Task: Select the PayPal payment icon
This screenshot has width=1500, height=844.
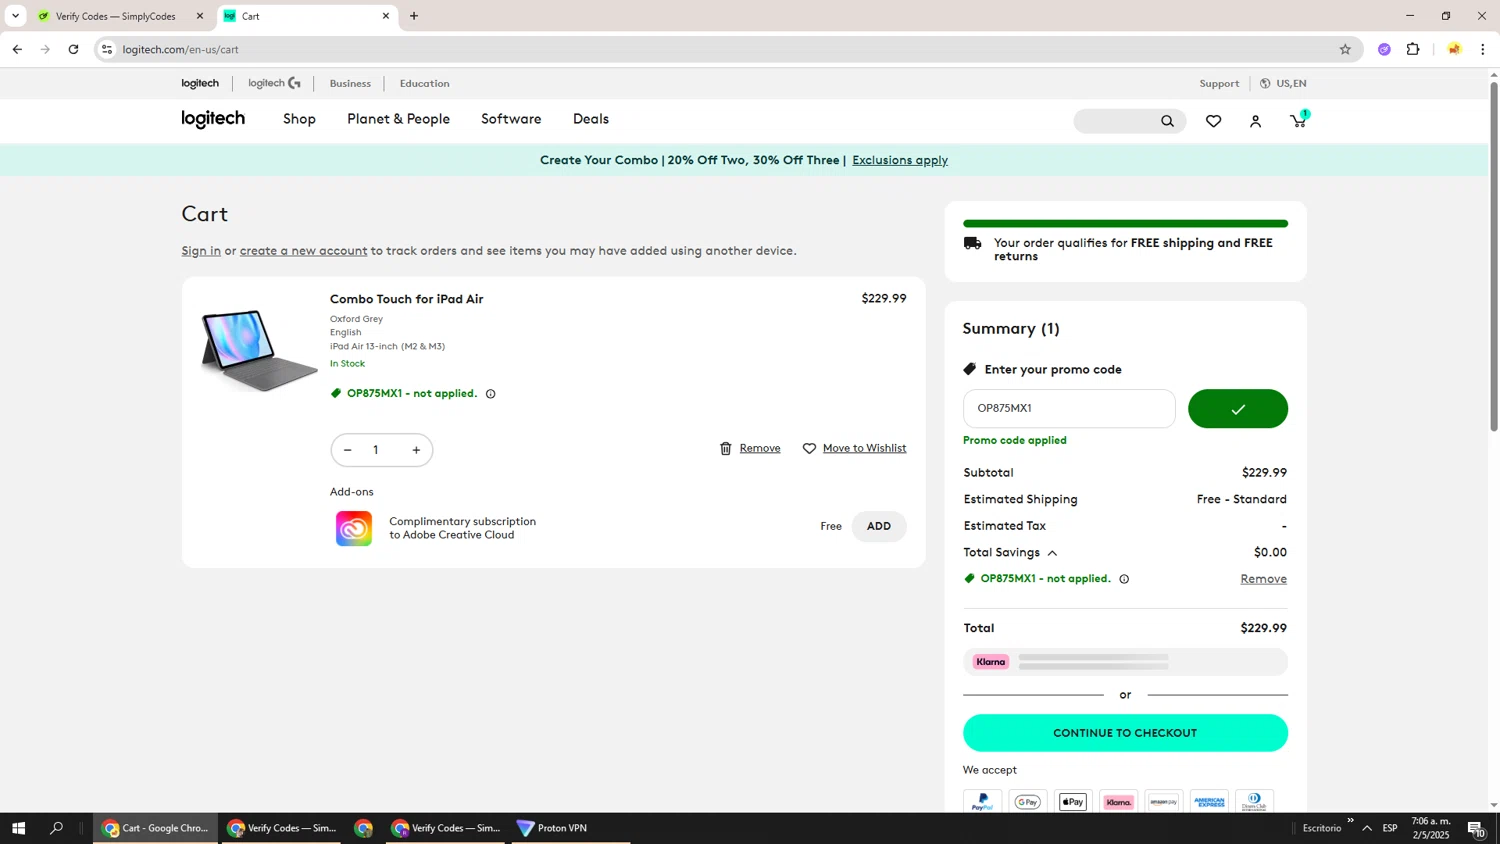Action: tap(982, 802)
